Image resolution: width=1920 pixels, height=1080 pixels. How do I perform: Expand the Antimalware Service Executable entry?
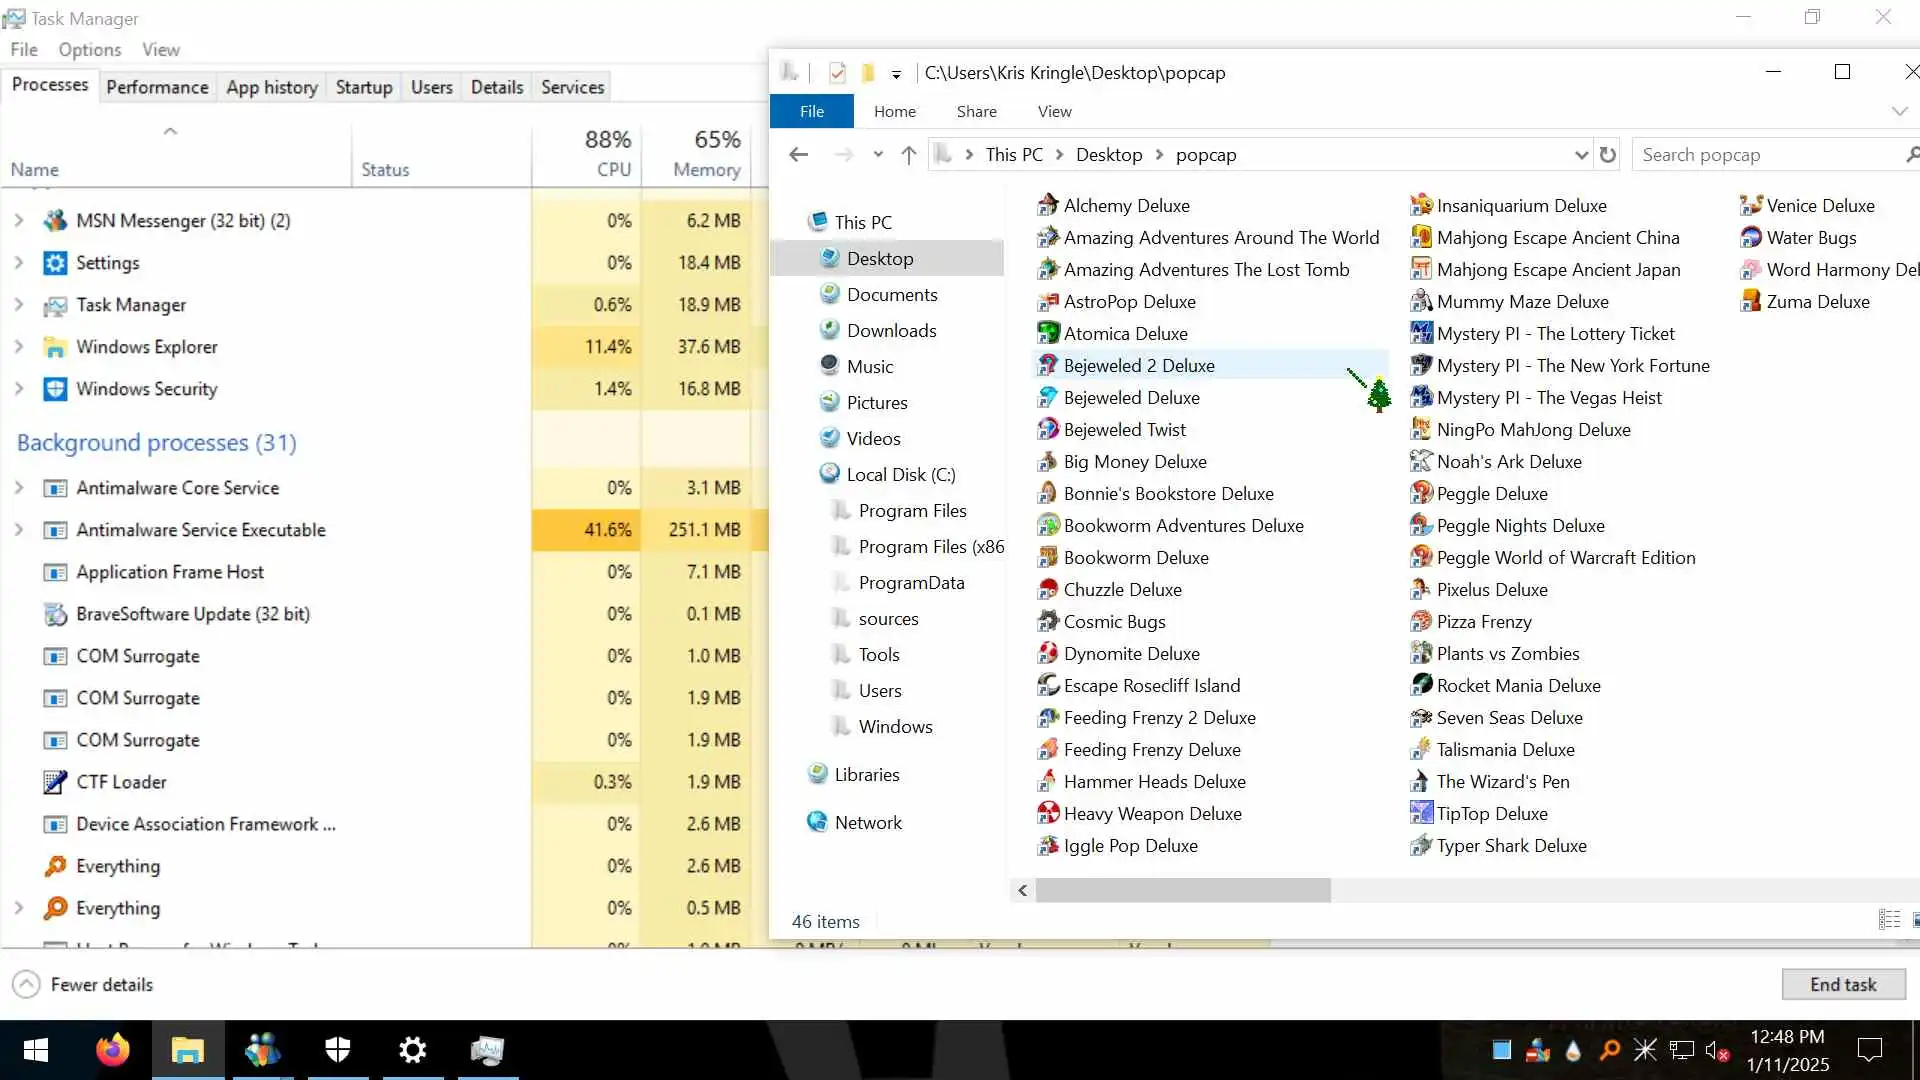click(x=19, y=530)
